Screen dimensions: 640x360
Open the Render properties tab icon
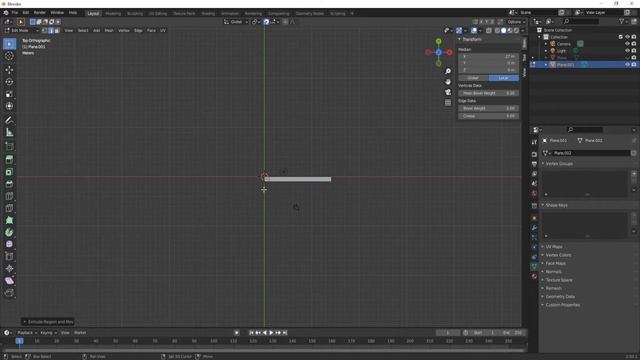534,154
